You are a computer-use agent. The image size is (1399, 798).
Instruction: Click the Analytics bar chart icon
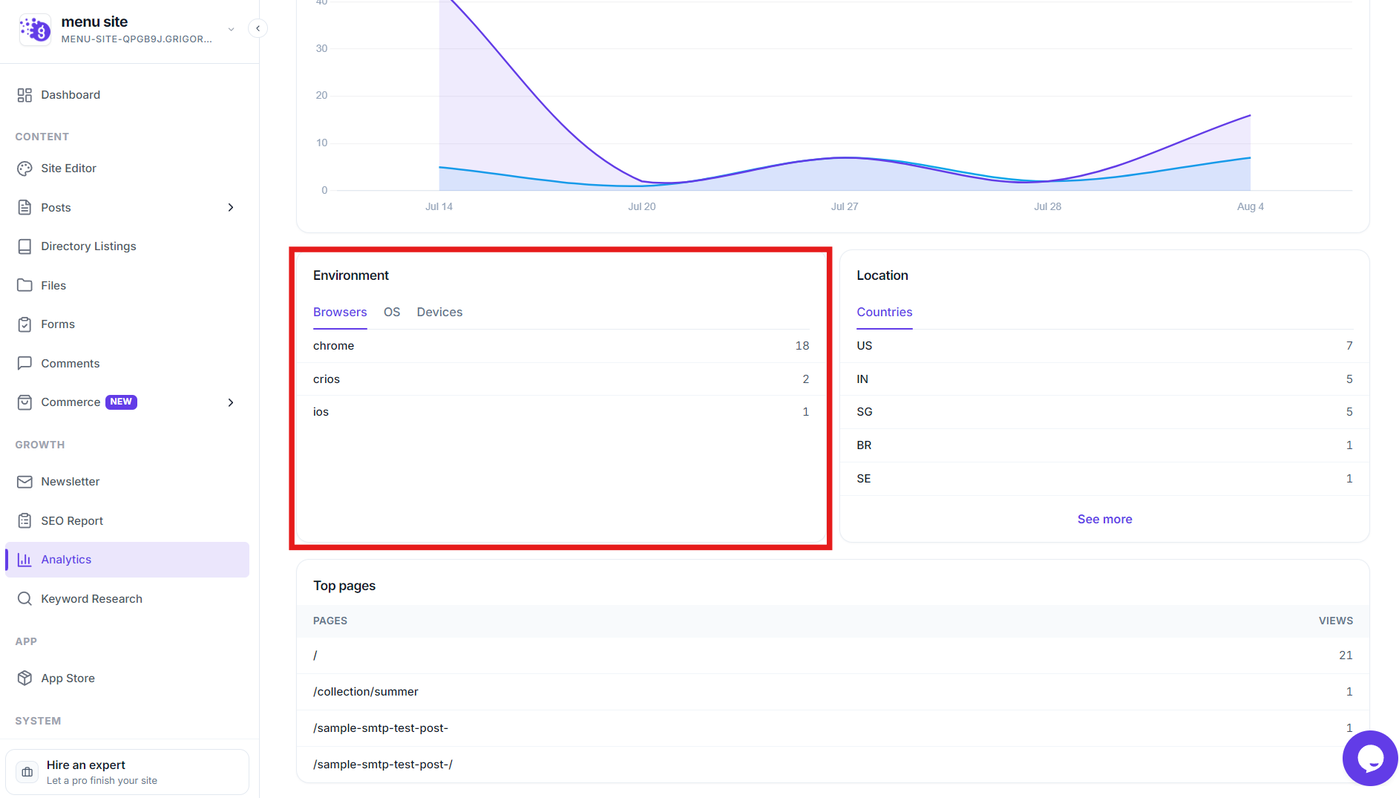(25, 560)
